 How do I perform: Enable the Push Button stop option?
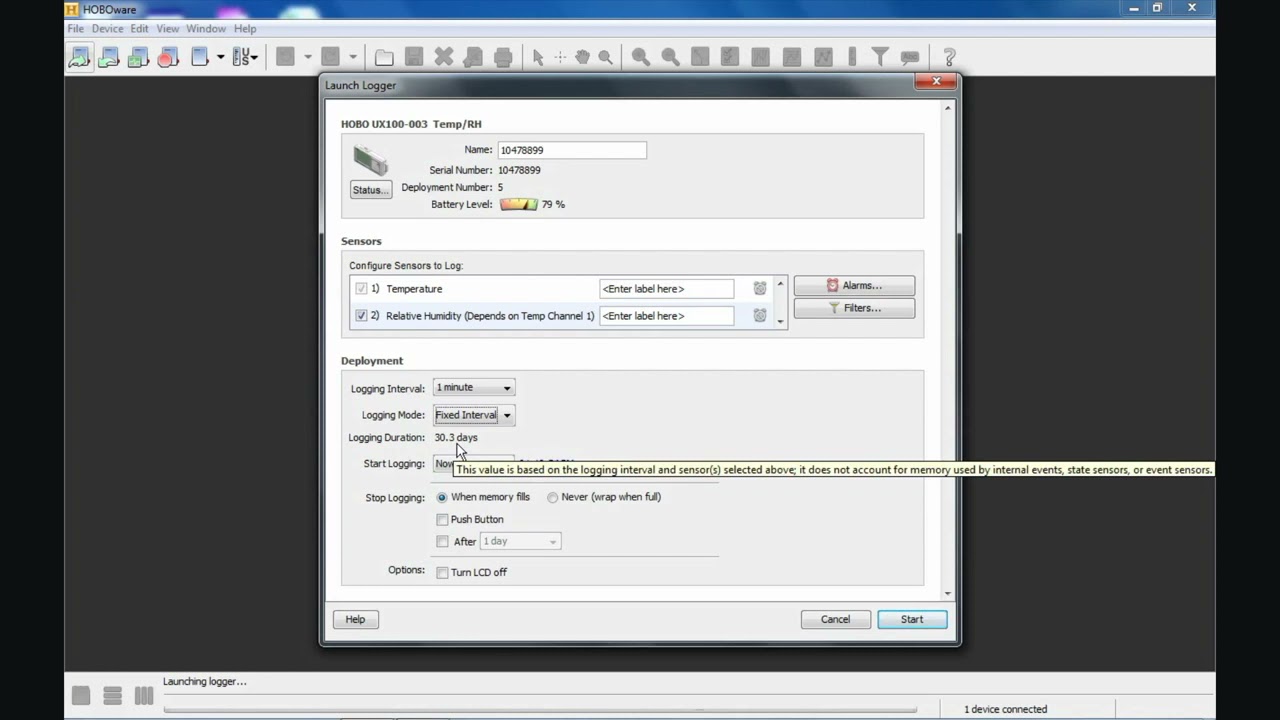point(442,520)
